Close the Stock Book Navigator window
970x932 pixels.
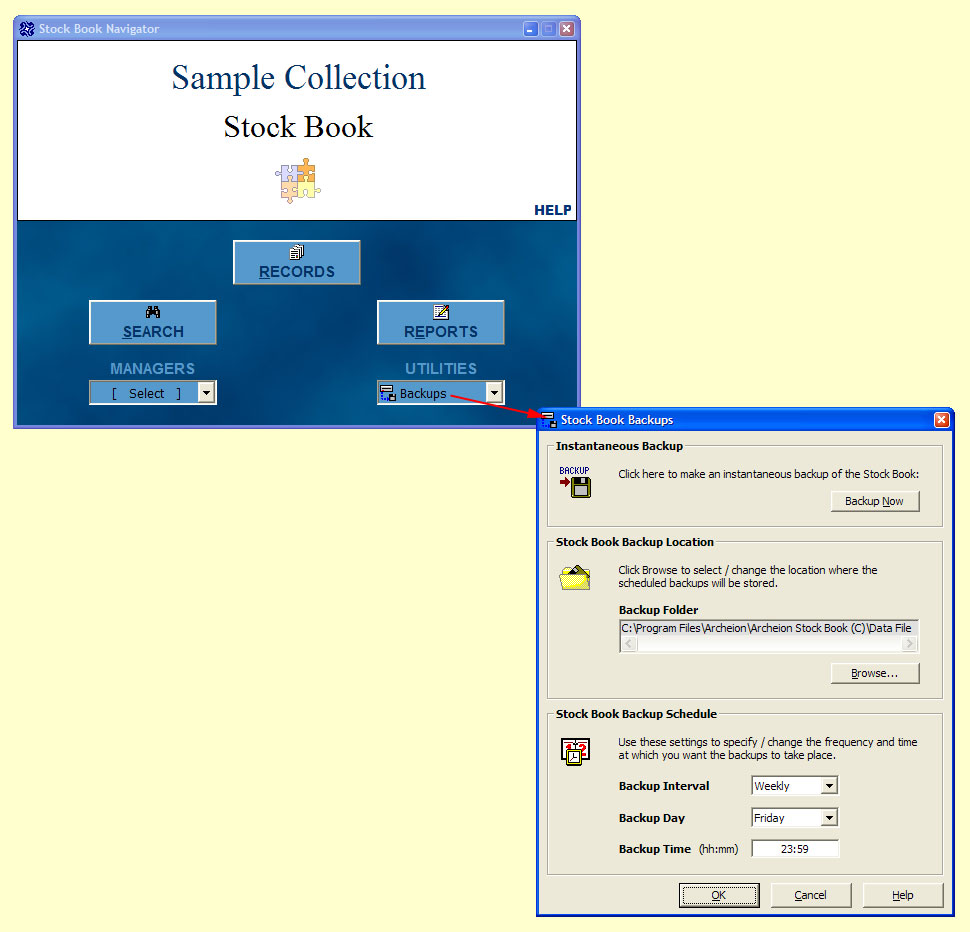tap(567, 29)
